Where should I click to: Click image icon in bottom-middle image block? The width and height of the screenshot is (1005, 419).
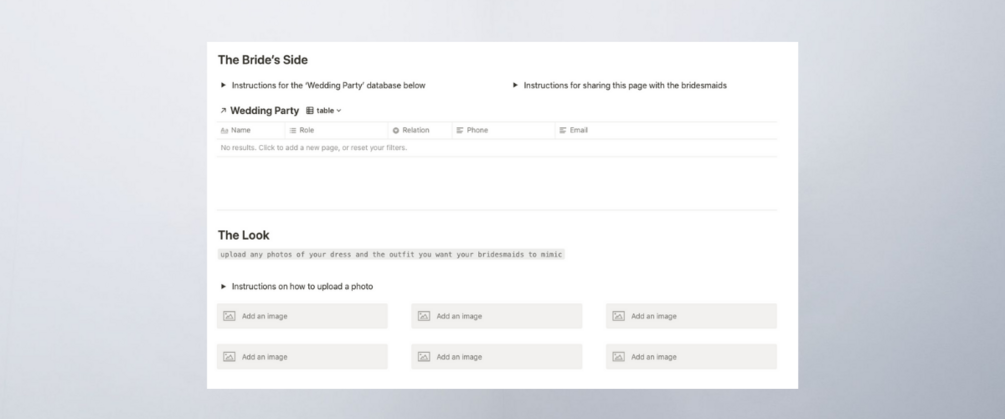424,357
